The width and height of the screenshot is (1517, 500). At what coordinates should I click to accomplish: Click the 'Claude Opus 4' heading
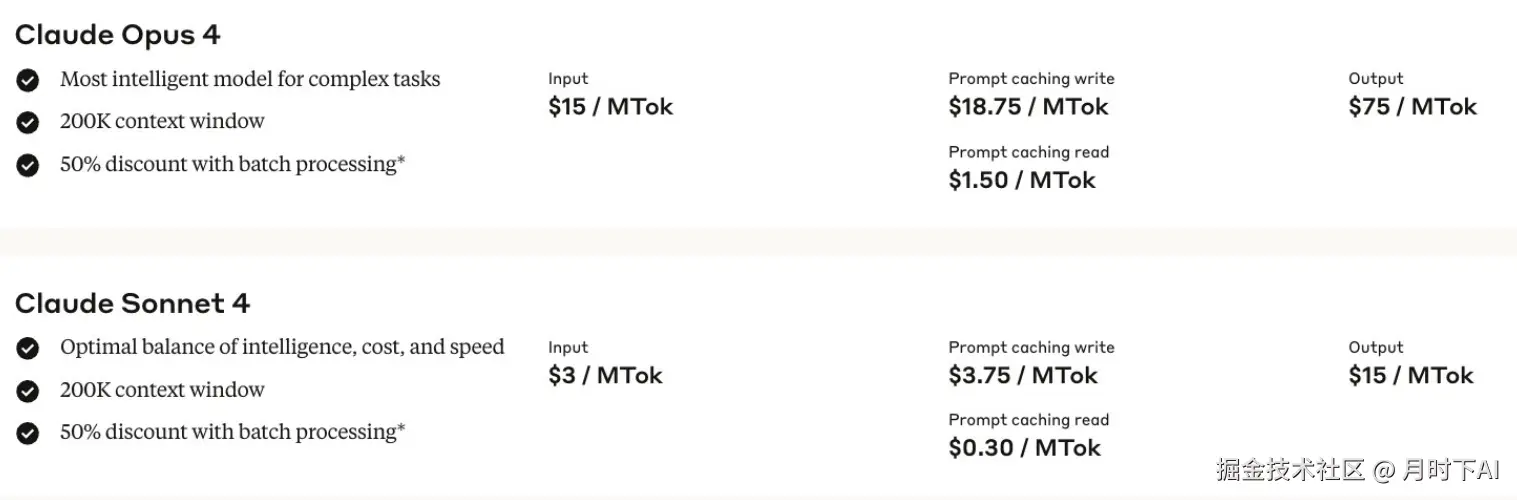[117, 35]
